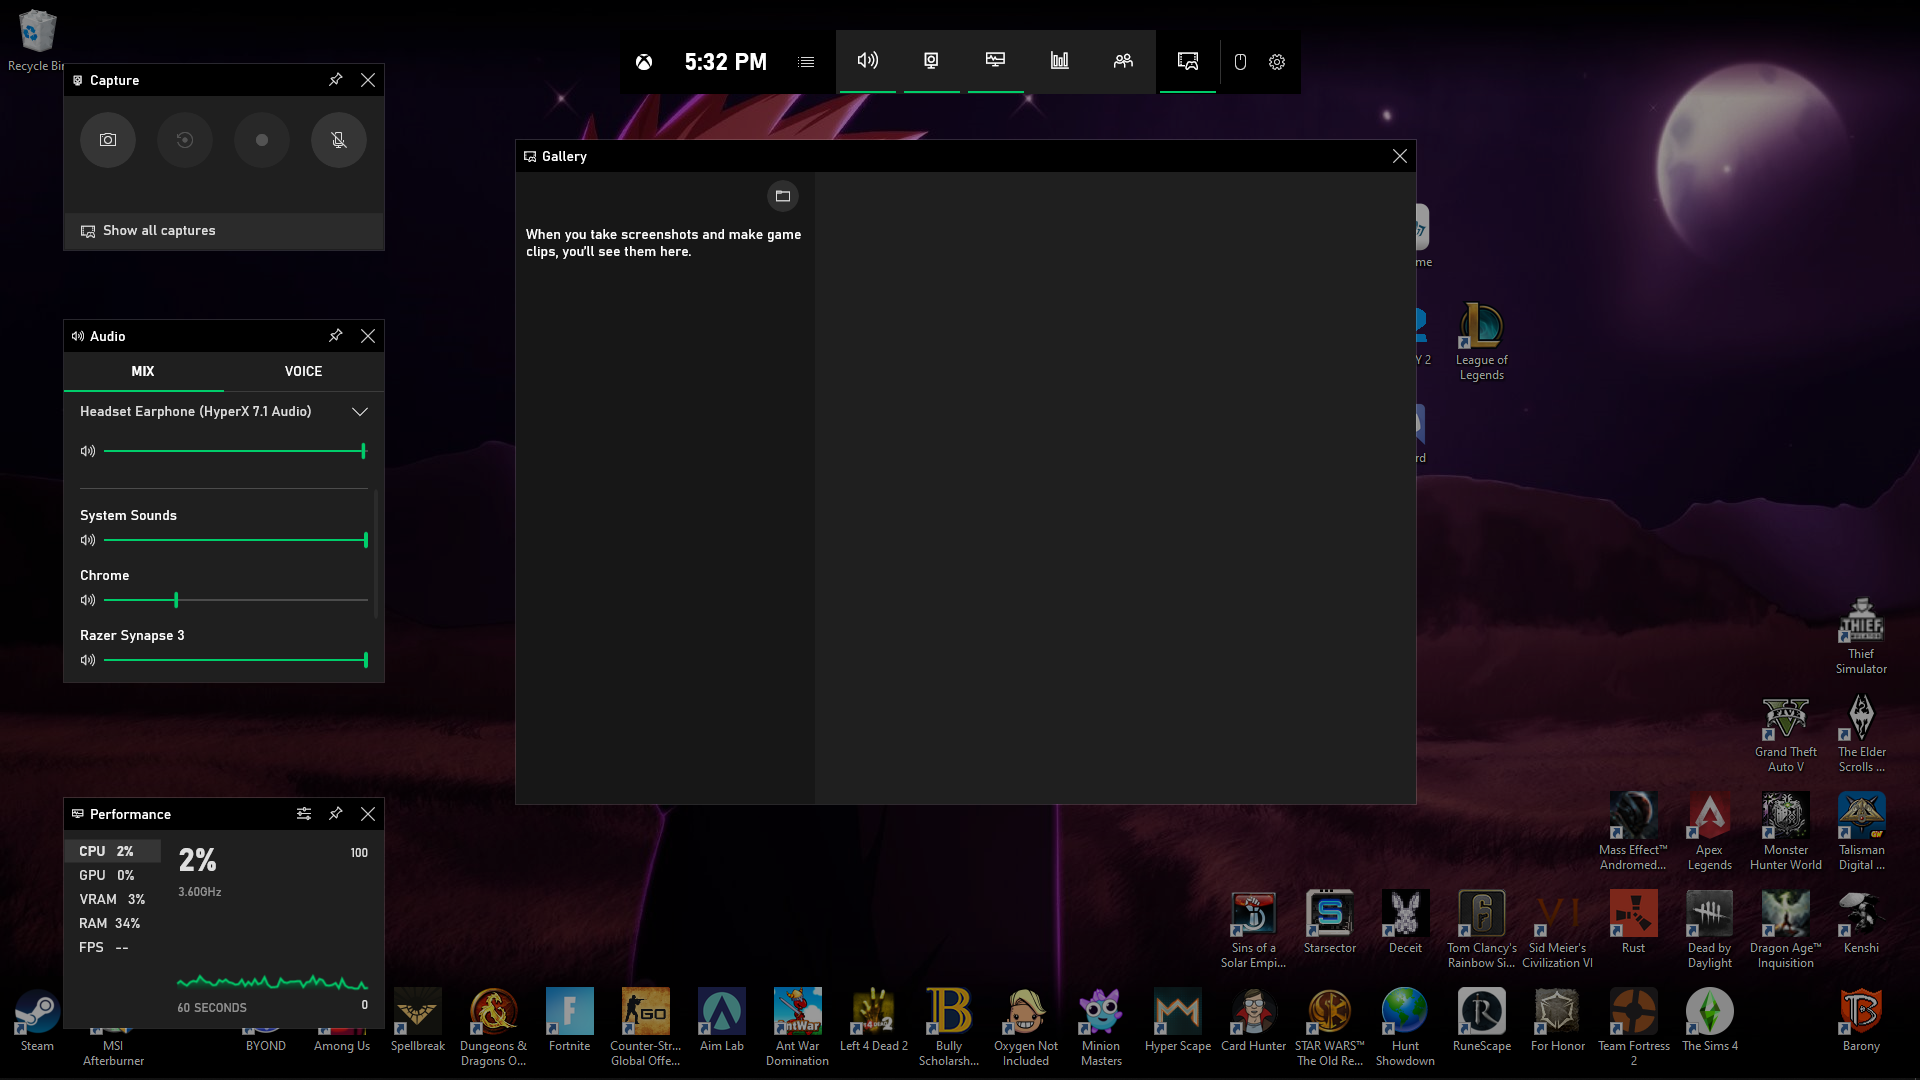Toggle the Audio widget from Game Bar
Screen dimensions: 1920x1080
click(868, 61)
